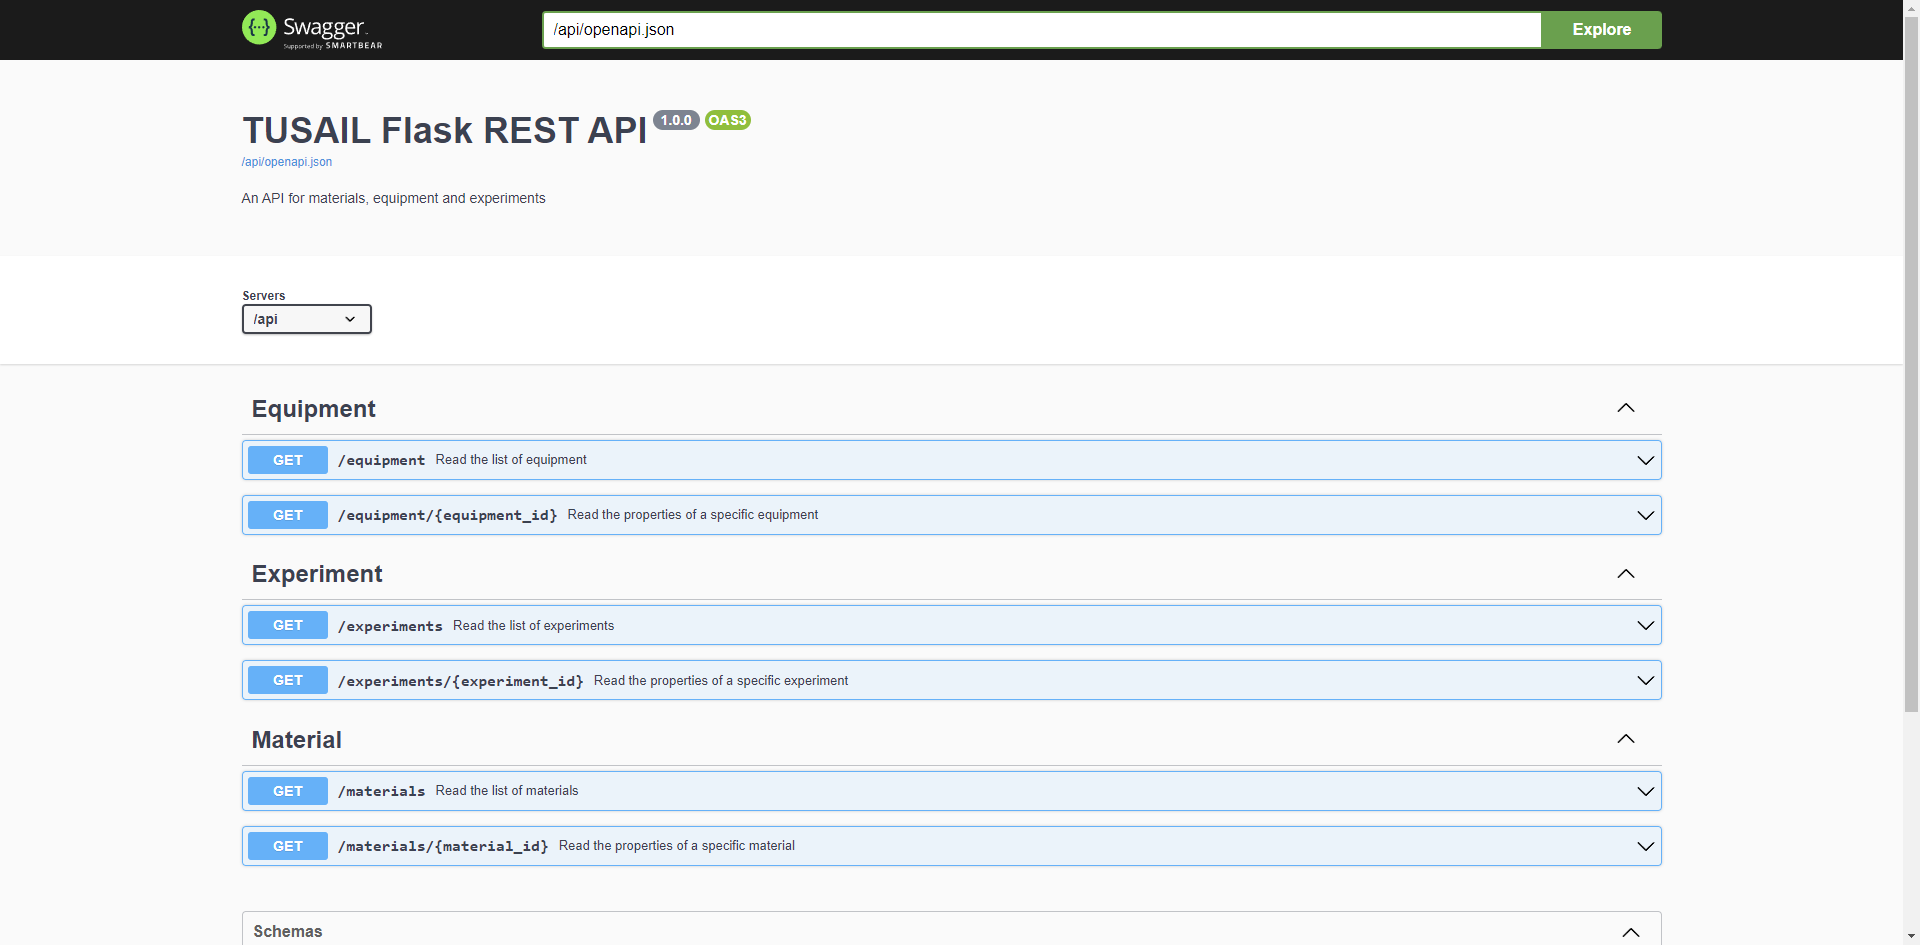Expand /equipment/{equipment_id} endpoint arrow
This screenshot has width=1920, height=945.
[1645, 515]
